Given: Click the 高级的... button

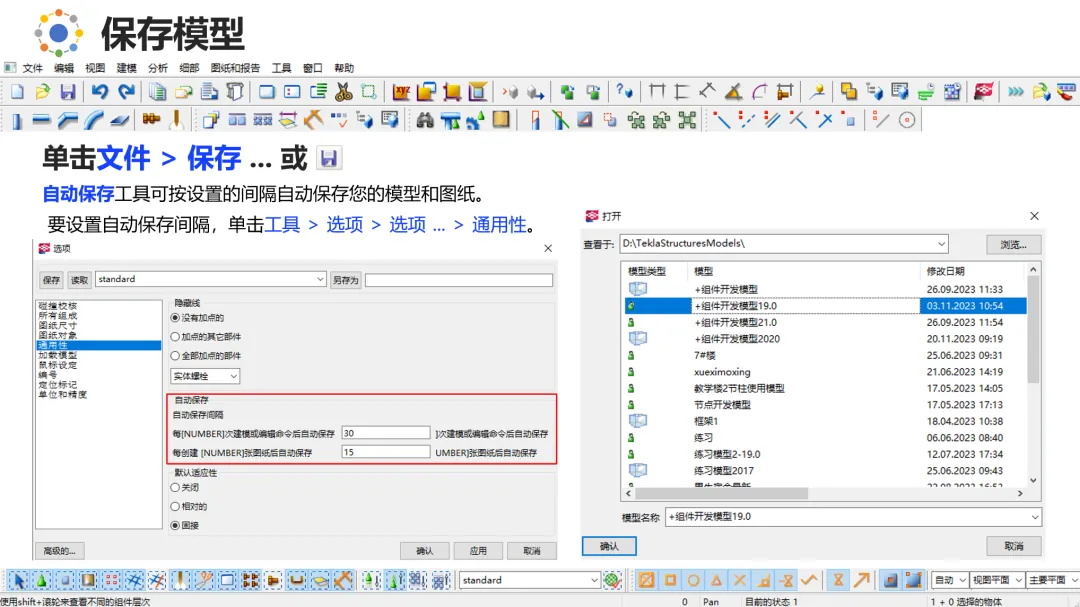Looking at the screenshot, I should [x=59, y=551].
